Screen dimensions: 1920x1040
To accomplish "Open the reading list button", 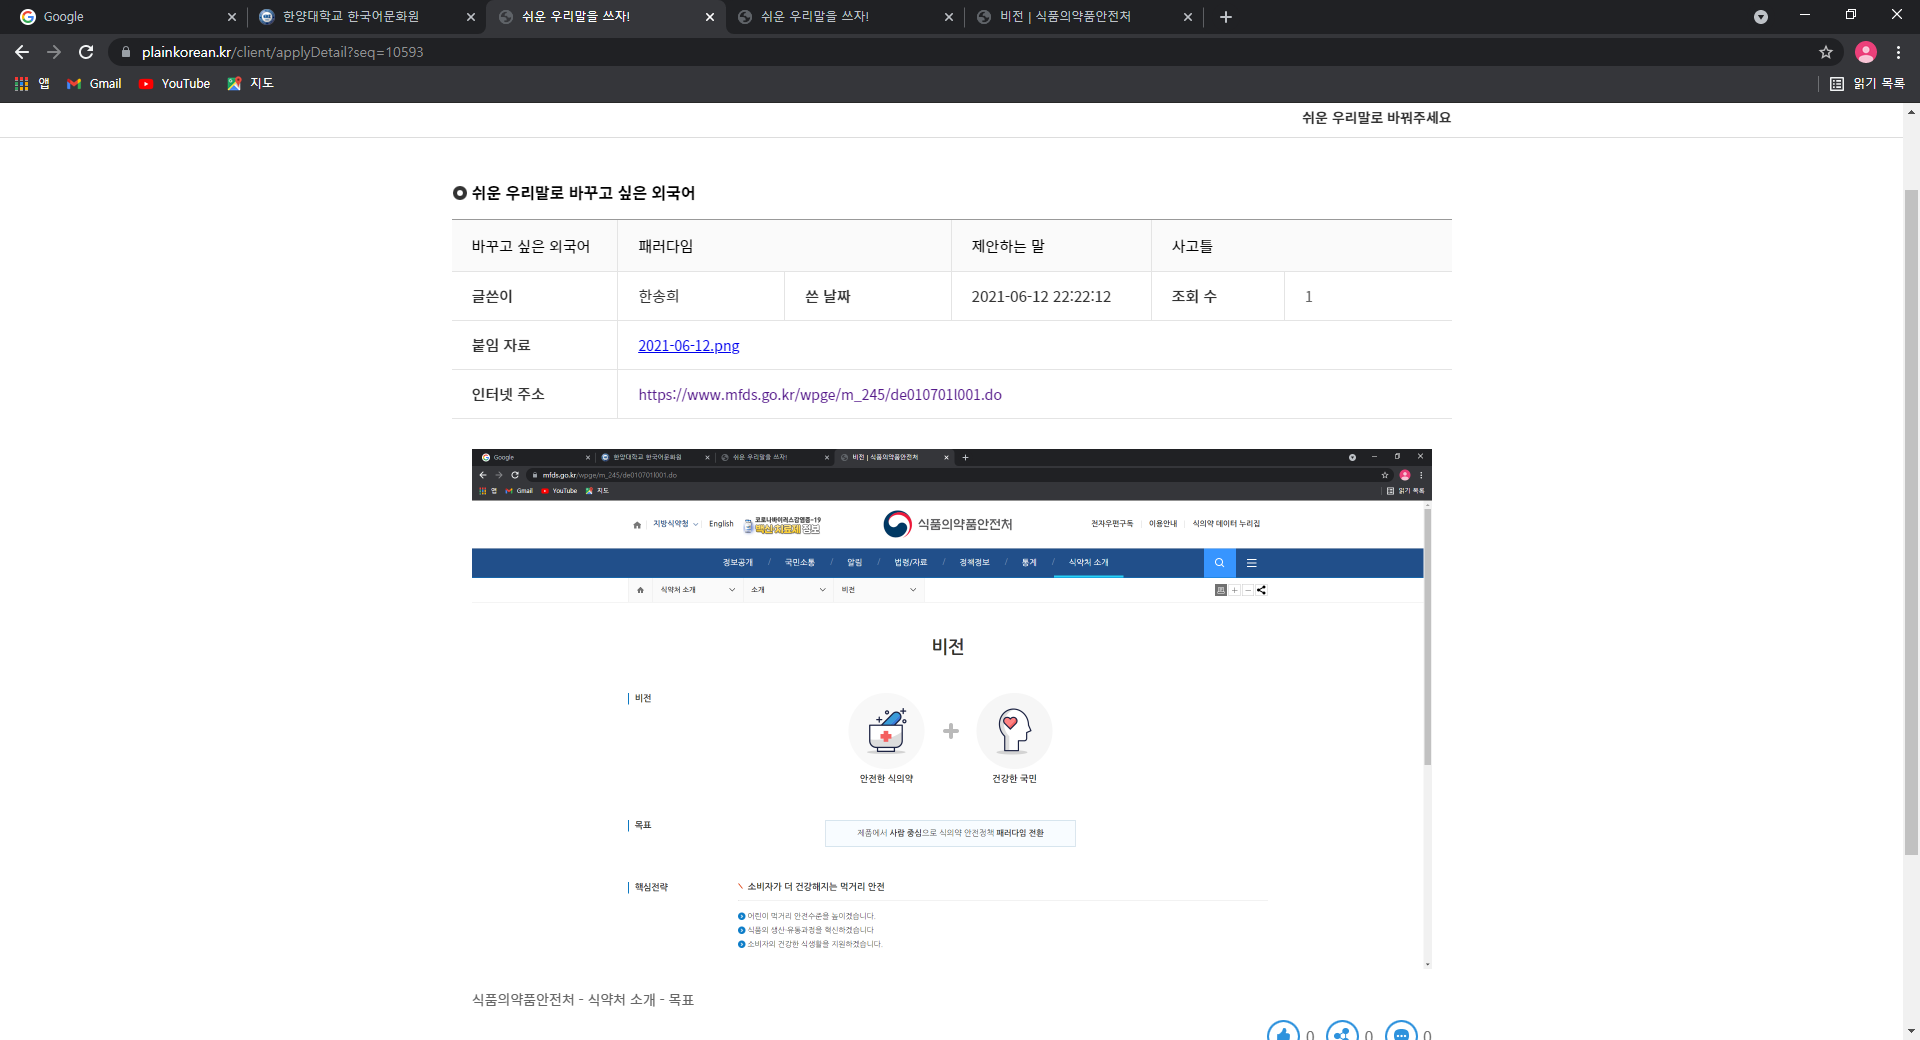I will [x=1867, y=84].
